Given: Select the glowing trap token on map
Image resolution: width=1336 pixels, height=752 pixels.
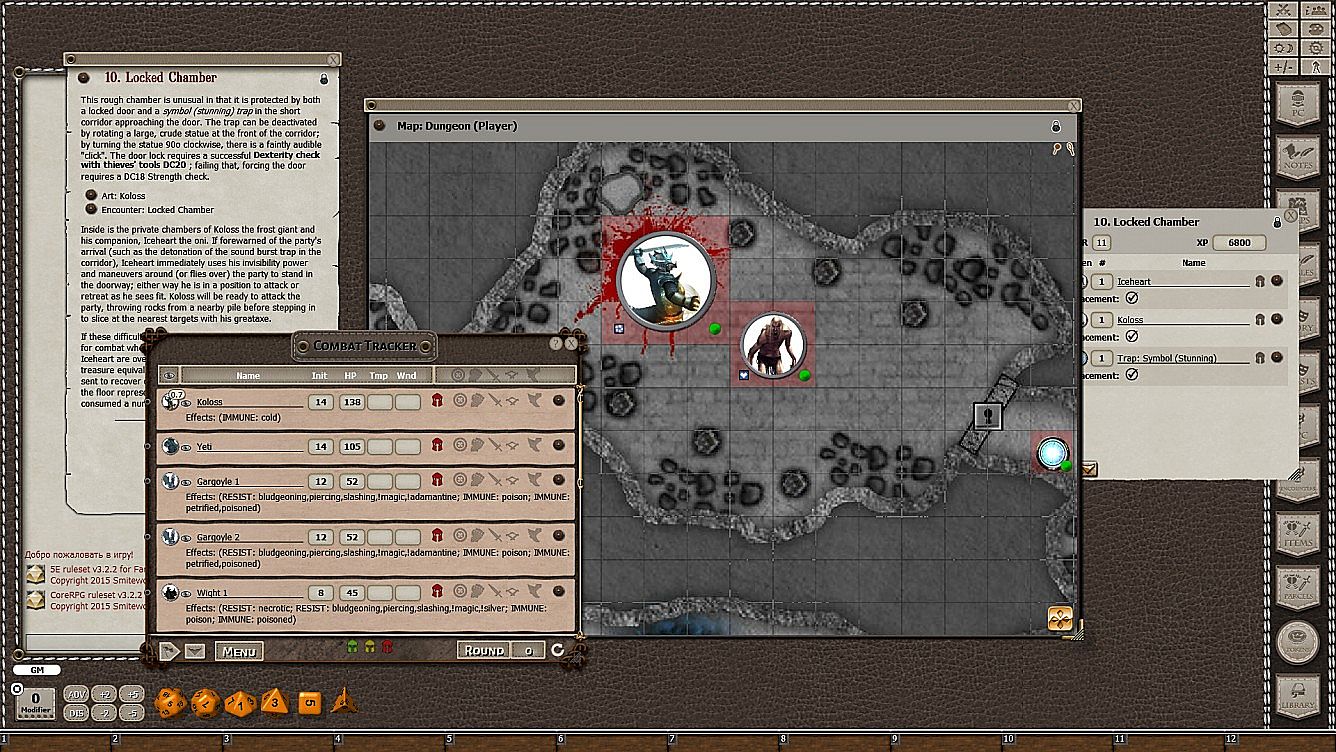Looking at the screenshot, I should pos(1053,454).
